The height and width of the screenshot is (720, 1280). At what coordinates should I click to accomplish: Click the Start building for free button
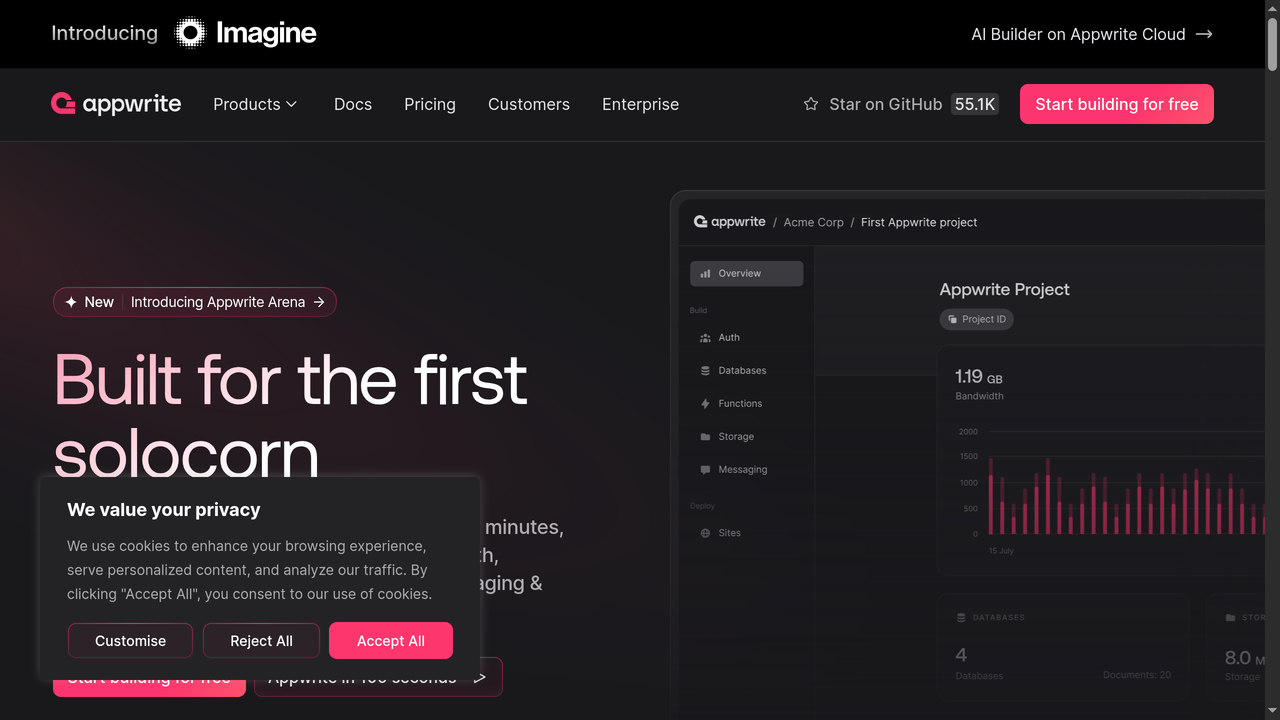pyautogui.click(x=1116, y=104)
